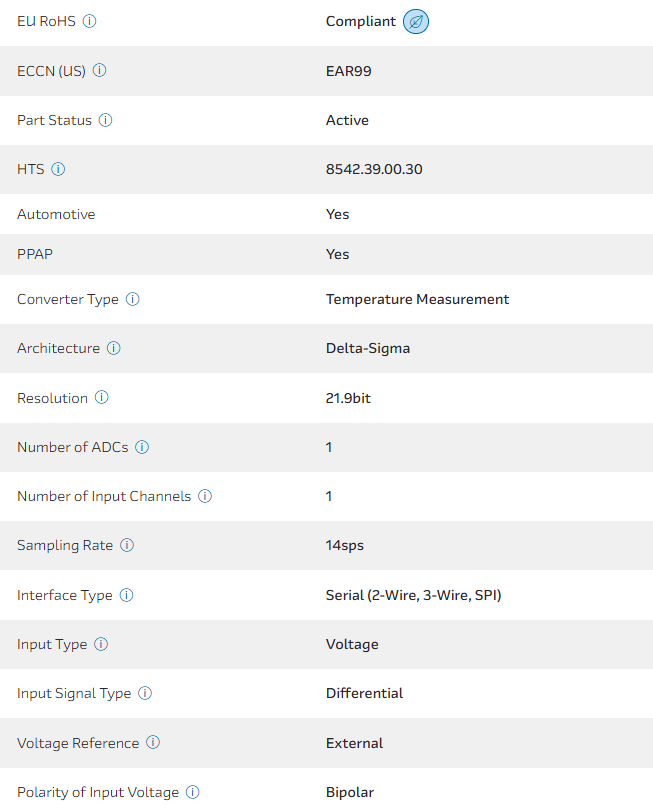Click the Temperature Measurement converter type value
This screenshot has width=653, height=808.
(x=417, y=299)
